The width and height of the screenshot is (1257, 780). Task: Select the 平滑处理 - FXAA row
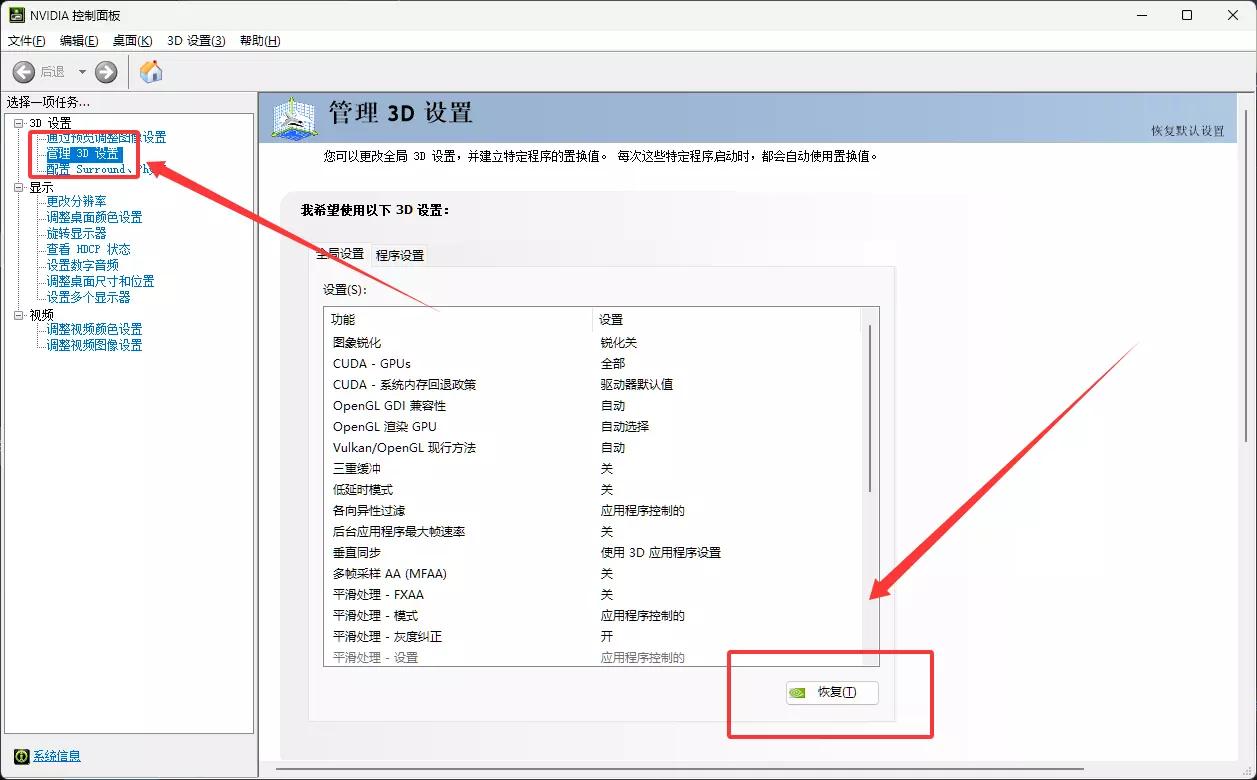[592, 595]
